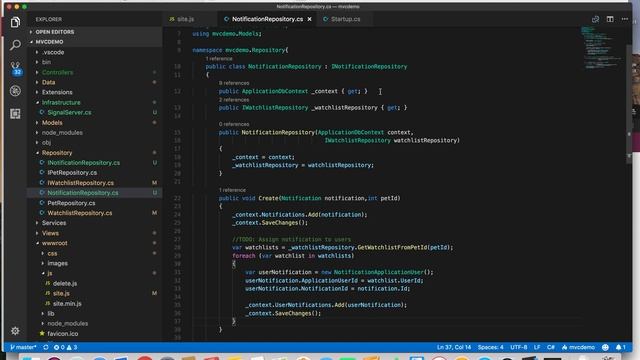Open the Explorer view icon in activity bar
Screen dimensions: 640x360
(15, 22)
